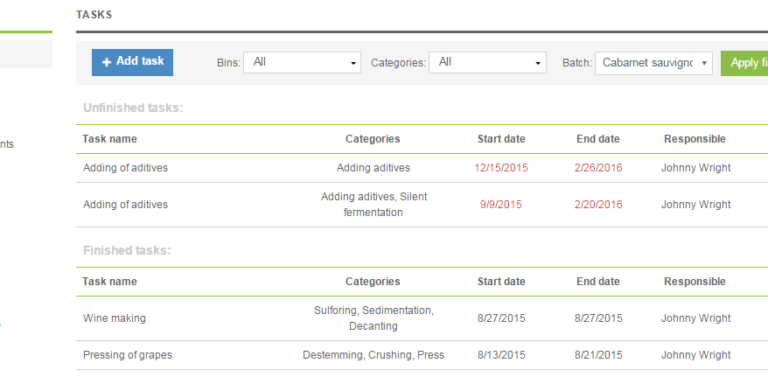
Task: Open the Bins dropdown
Action: click(302, 63)
